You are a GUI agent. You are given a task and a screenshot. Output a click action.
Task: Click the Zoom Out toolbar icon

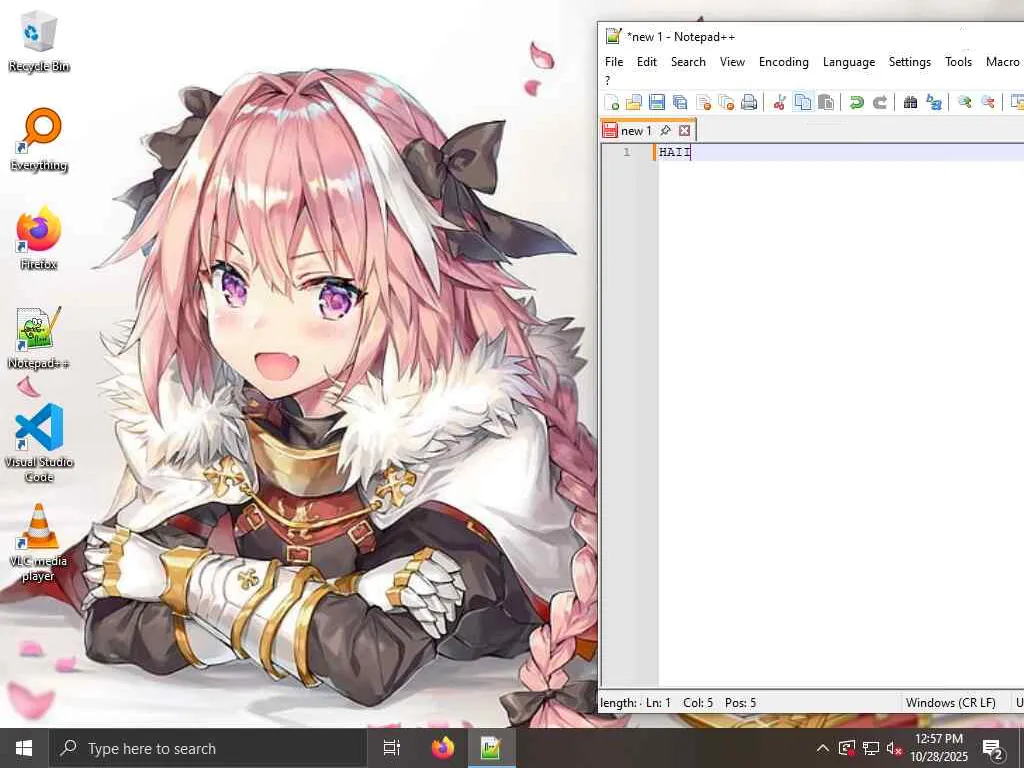[988, 102]
